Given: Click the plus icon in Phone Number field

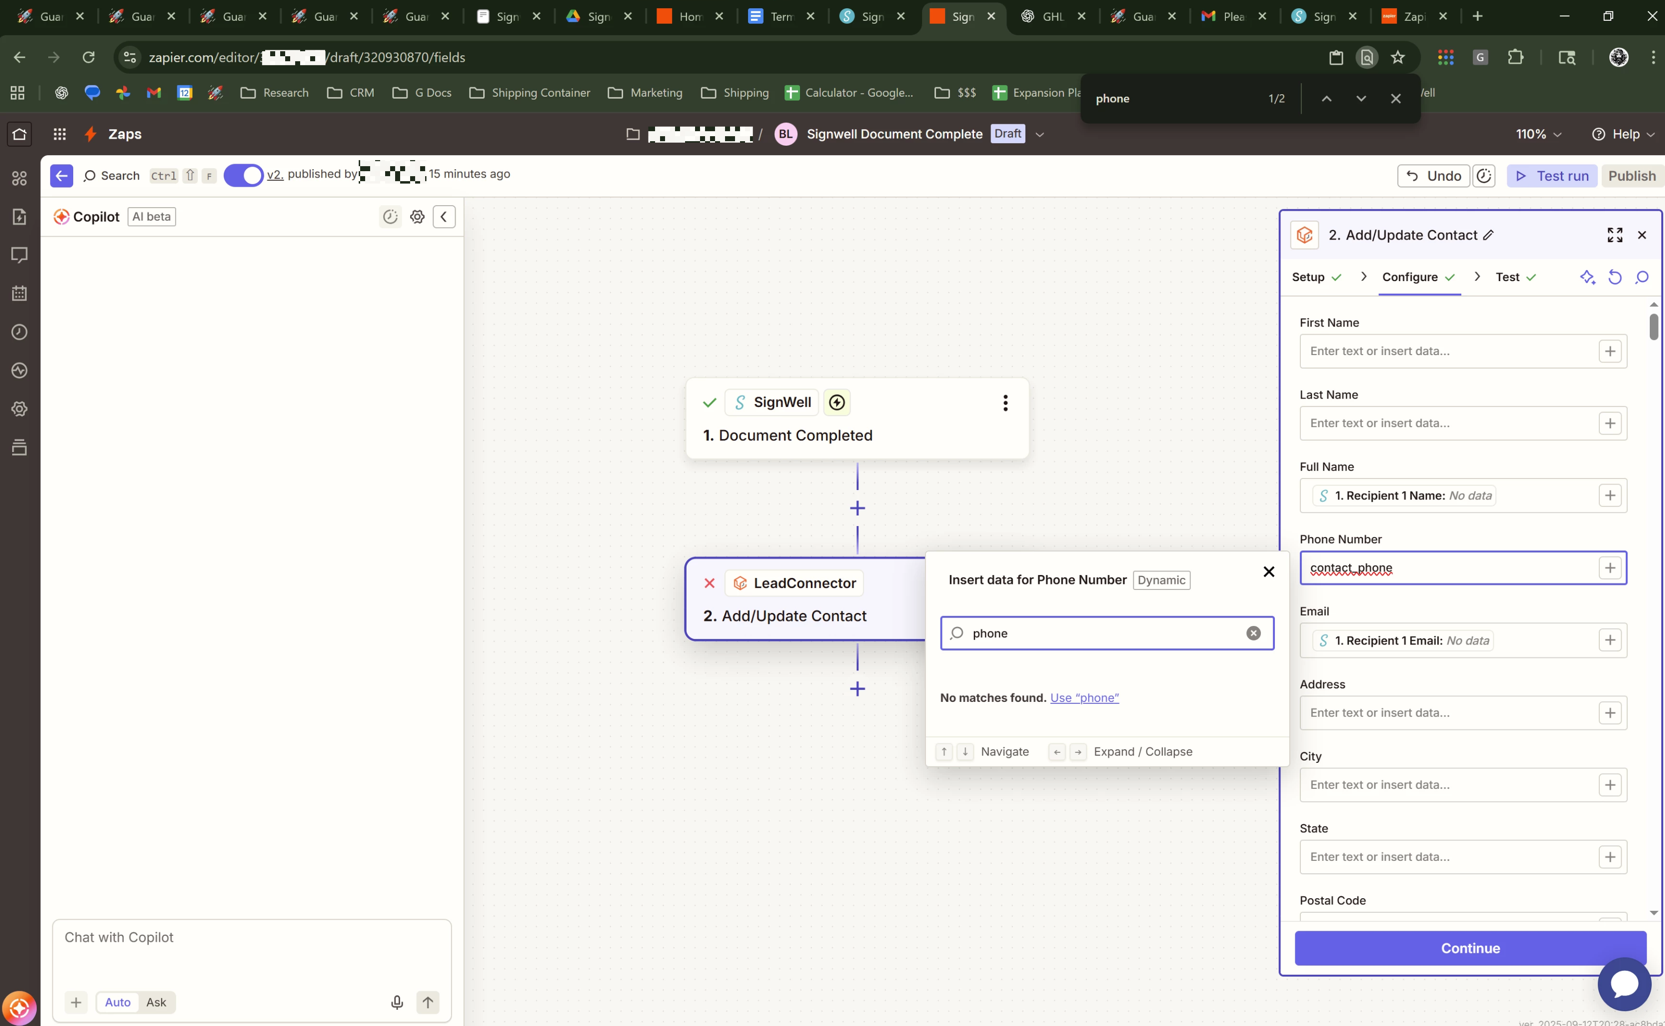Looking at the screenshot, I should pos(1609,568).
